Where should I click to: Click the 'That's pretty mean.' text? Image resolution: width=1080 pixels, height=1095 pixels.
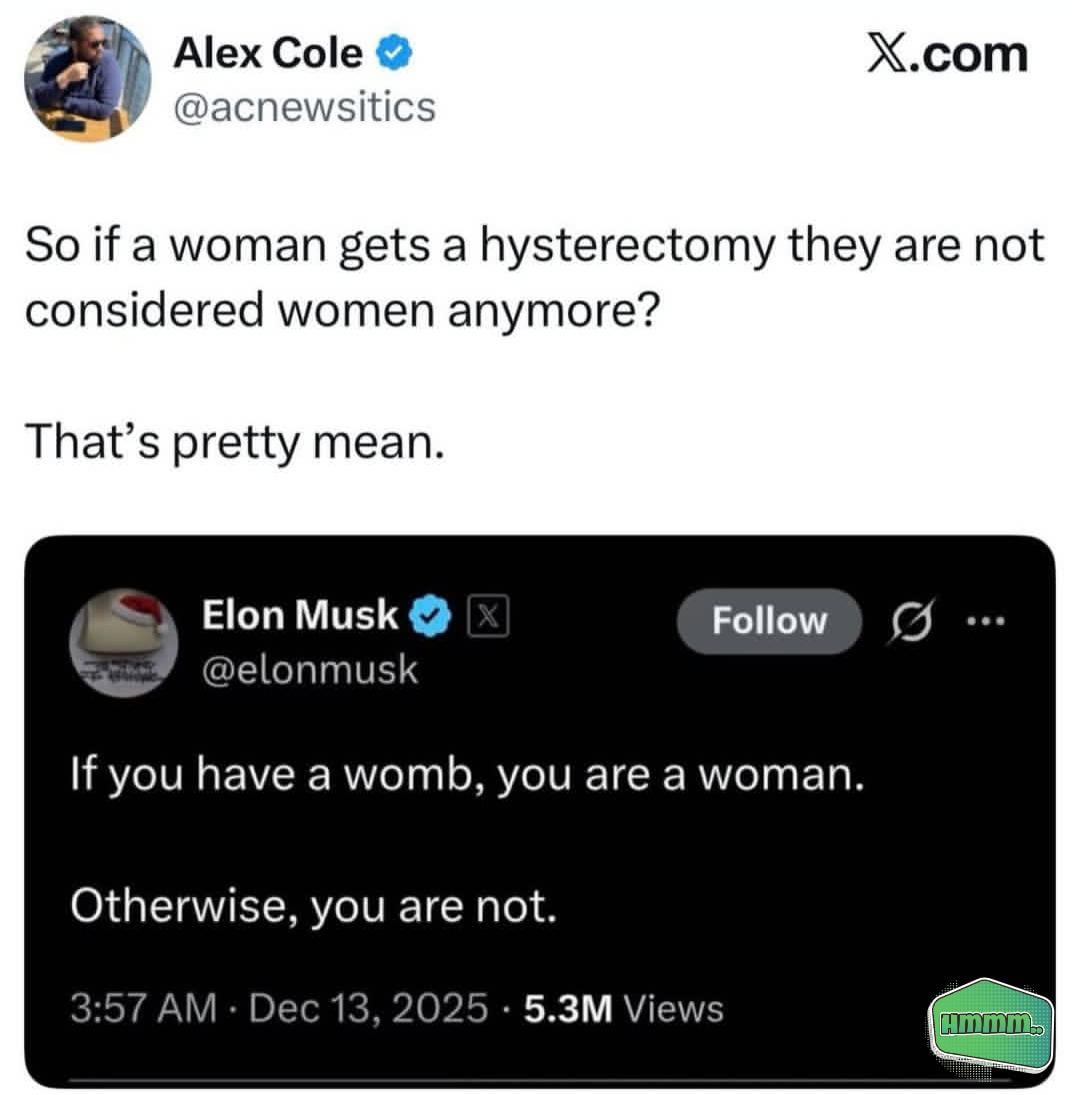tap(235, 443)
